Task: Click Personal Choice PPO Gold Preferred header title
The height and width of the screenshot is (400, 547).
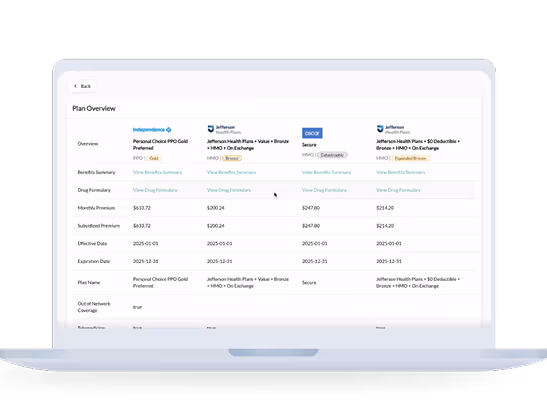Action: pyautogui.click(x=160, y=145)
